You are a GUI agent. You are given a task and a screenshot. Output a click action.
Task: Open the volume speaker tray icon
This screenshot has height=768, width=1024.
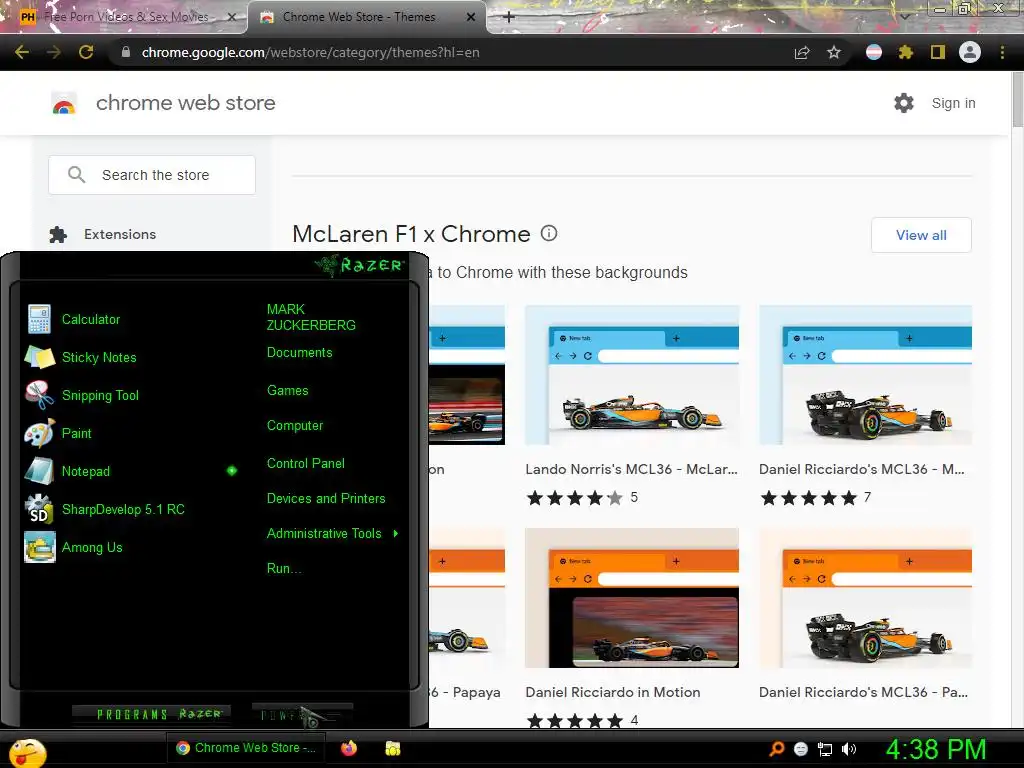tap(849, 749)
